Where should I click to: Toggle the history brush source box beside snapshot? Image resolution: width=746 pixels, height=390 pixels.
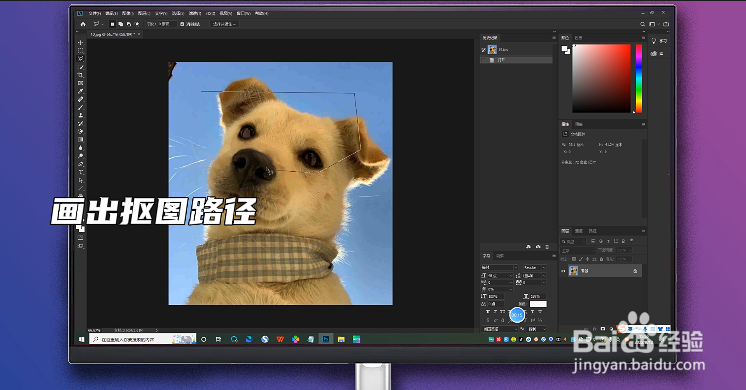(x=483, y=49)
